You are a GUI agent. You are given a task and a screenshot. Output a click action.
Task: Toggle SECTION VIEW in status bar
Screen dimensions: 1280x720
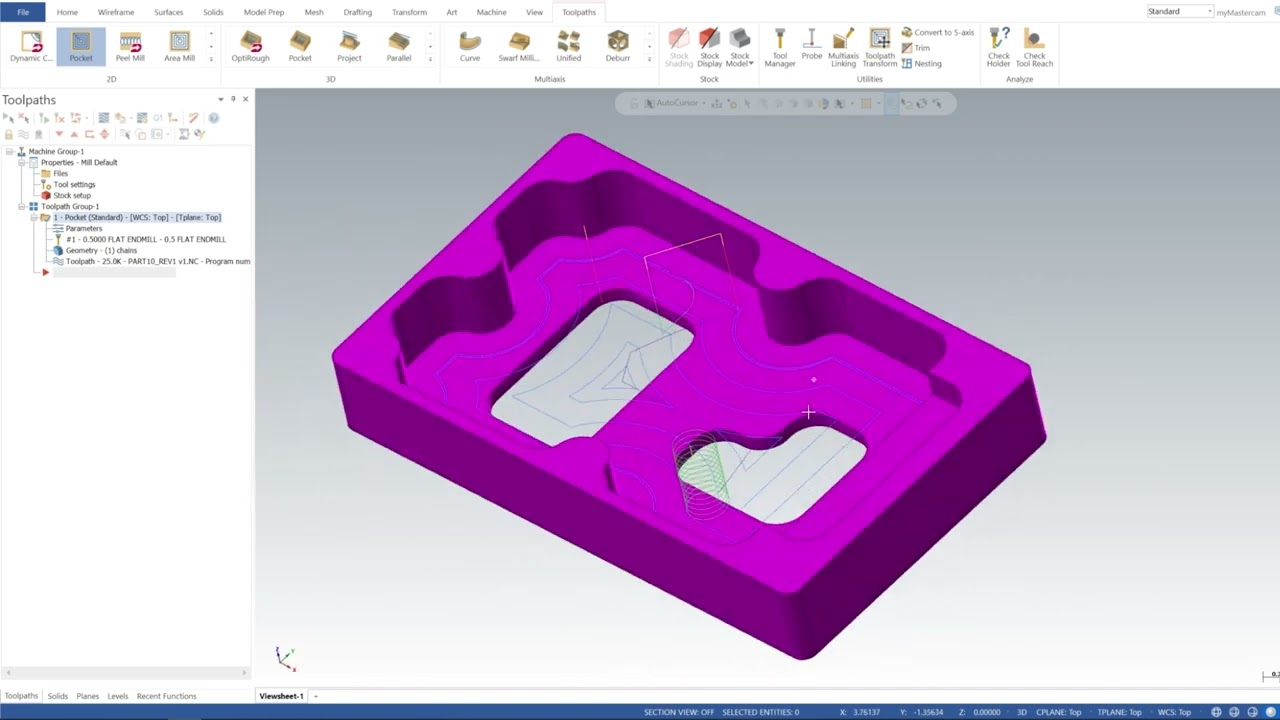(679, 712)
